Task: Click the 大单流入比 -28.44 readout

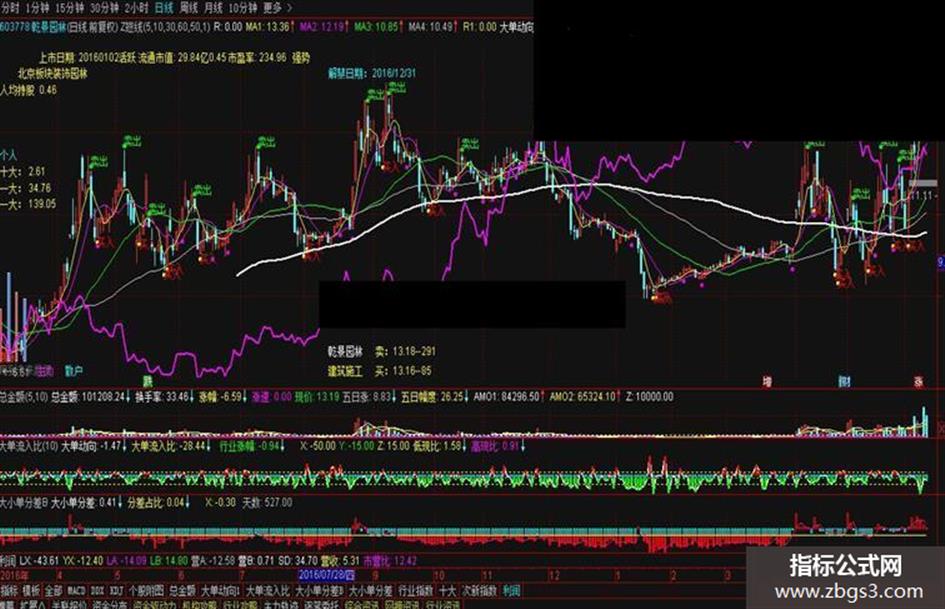Action: click(x=169, y=446)
